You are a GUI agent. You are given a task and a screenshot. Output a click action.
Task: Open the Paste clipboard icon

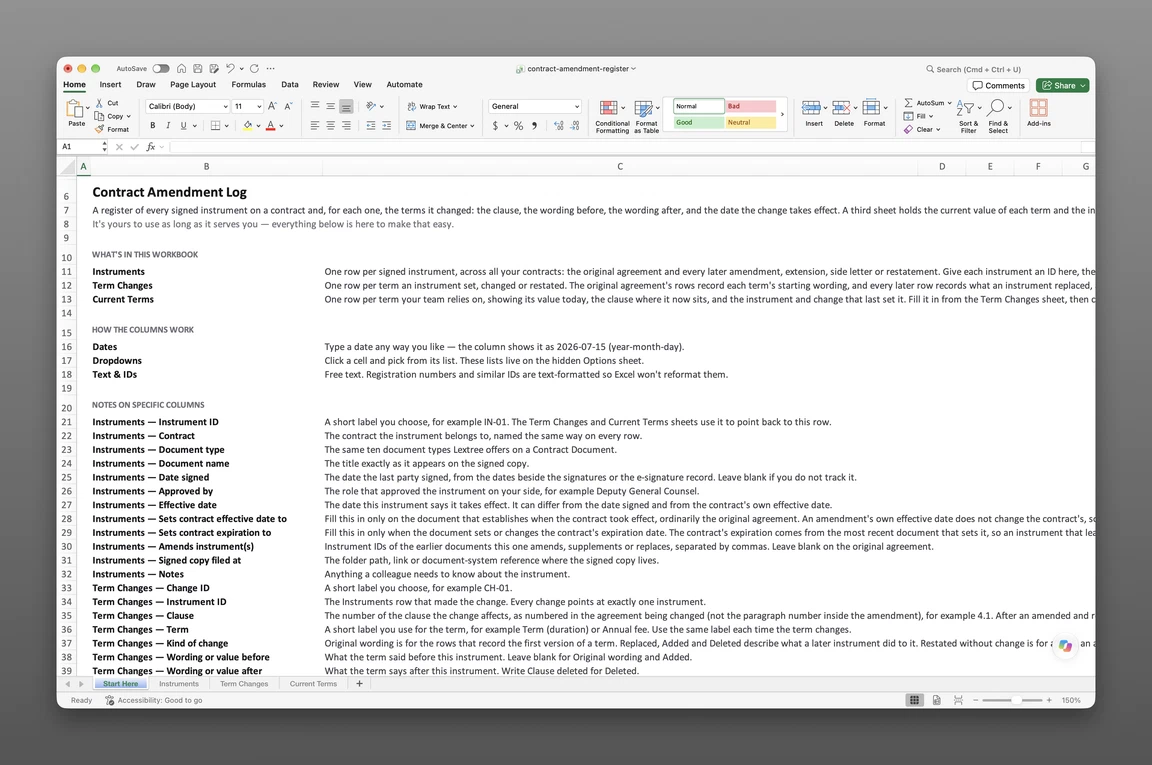pyautogui.click(x=75, y=109)
